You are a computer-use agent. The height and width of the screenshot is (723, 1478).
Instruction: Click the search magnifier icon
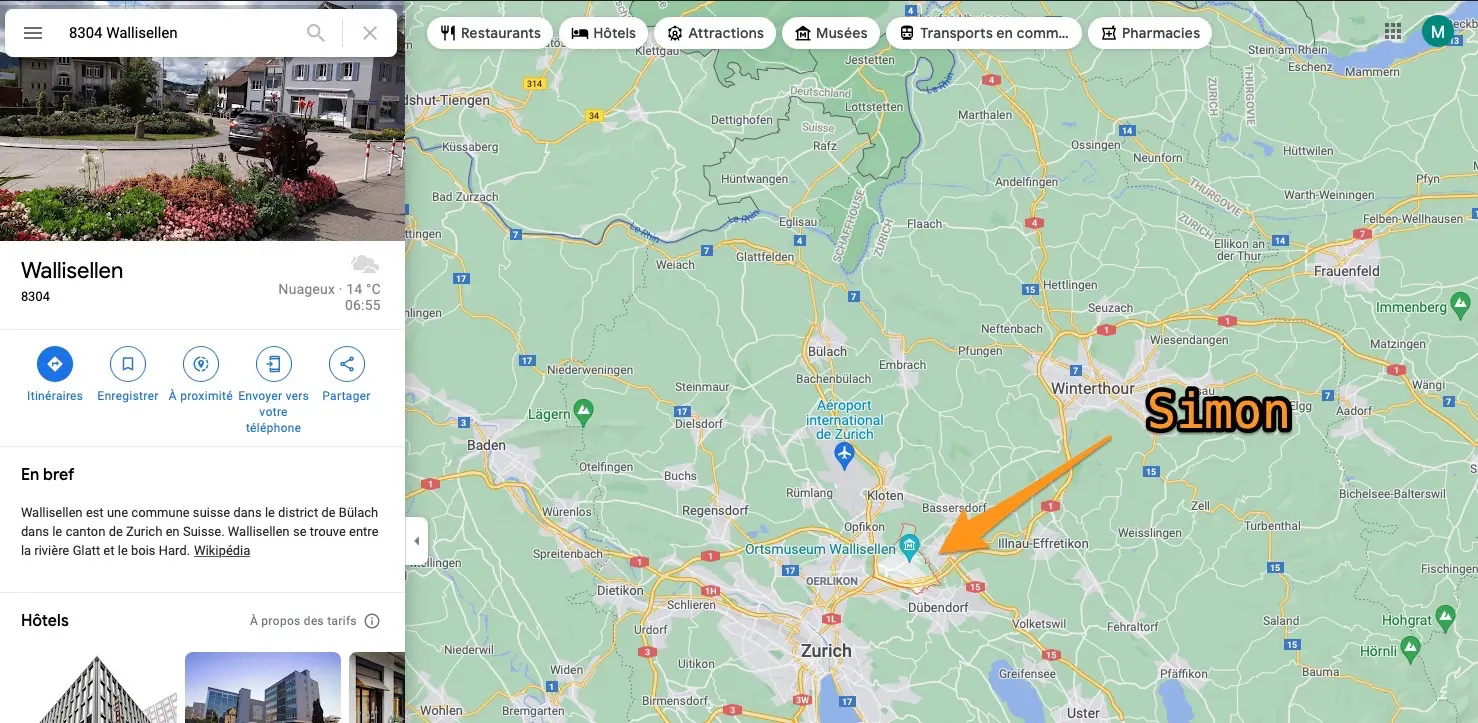click(316, 33)
